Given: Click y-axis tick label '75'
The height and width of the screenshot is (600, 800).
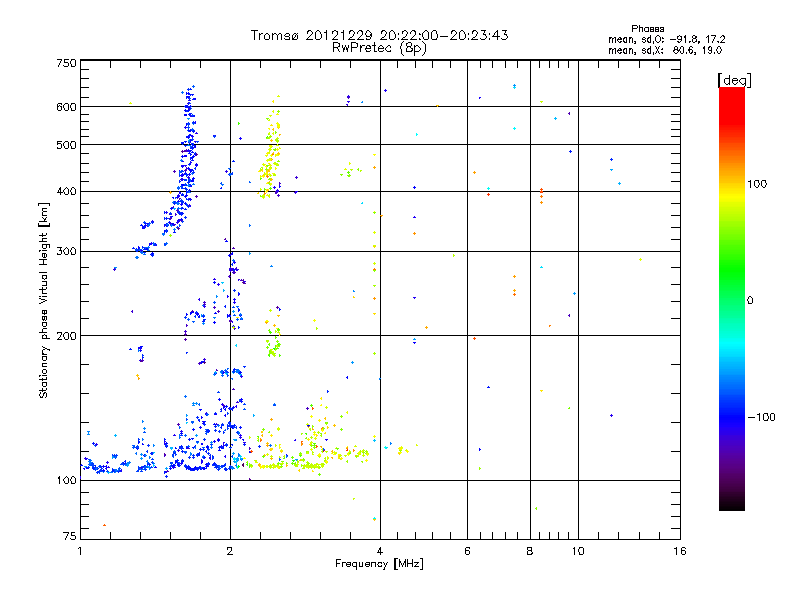Looking at the screenshot, I should [x=70, y=536].
